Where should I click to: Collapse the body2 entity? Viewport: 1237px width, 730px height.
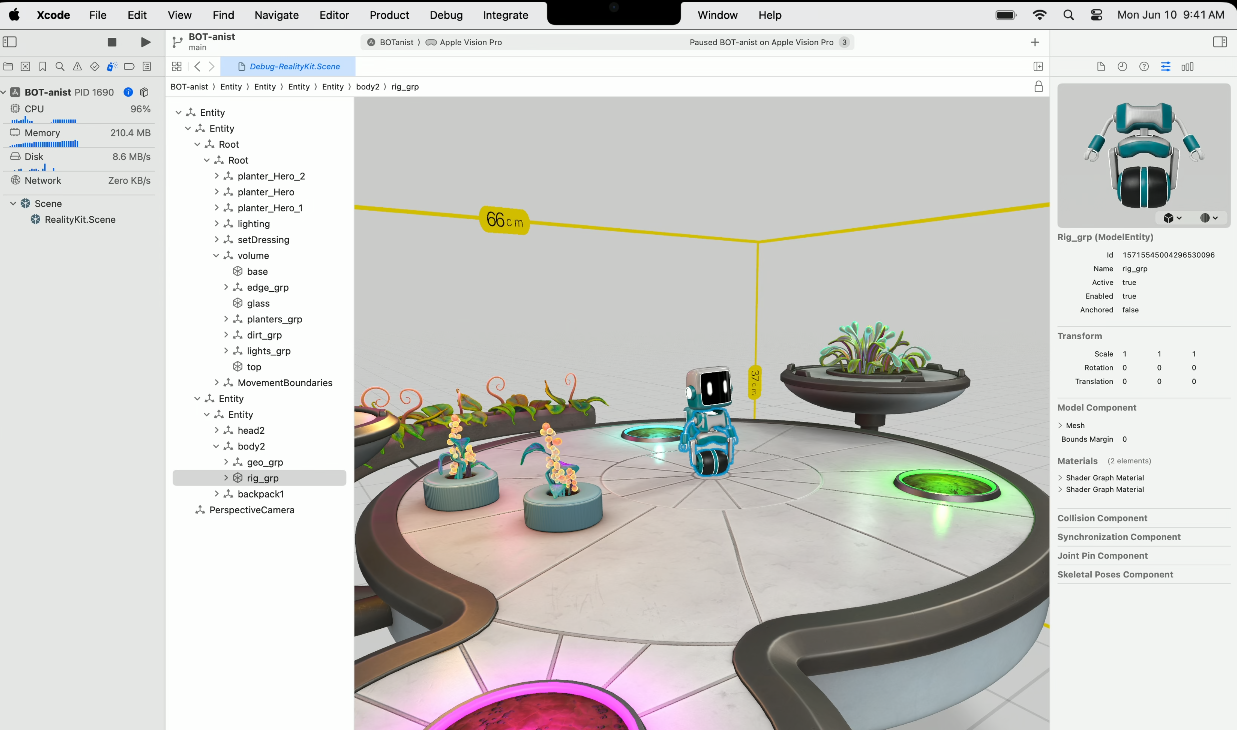[x=216, y=447]
